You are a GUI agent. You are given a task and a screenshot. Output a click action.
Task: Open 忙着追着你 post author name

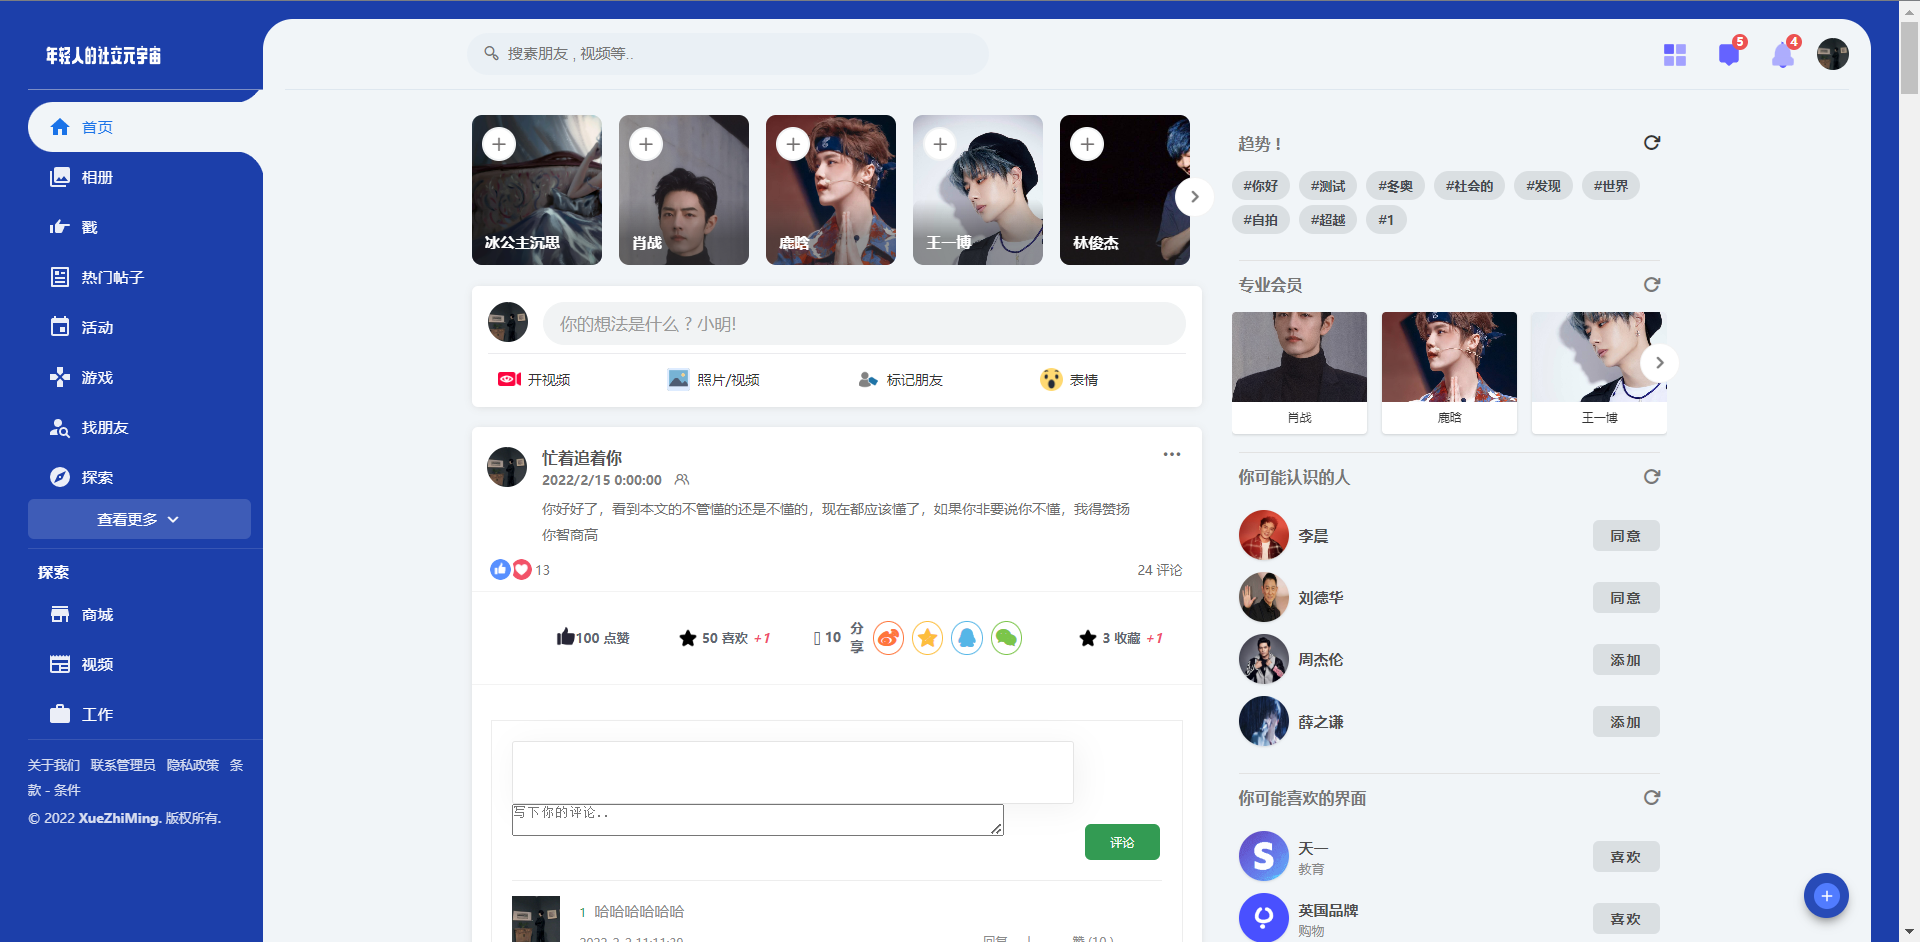(x=582, y=458)
